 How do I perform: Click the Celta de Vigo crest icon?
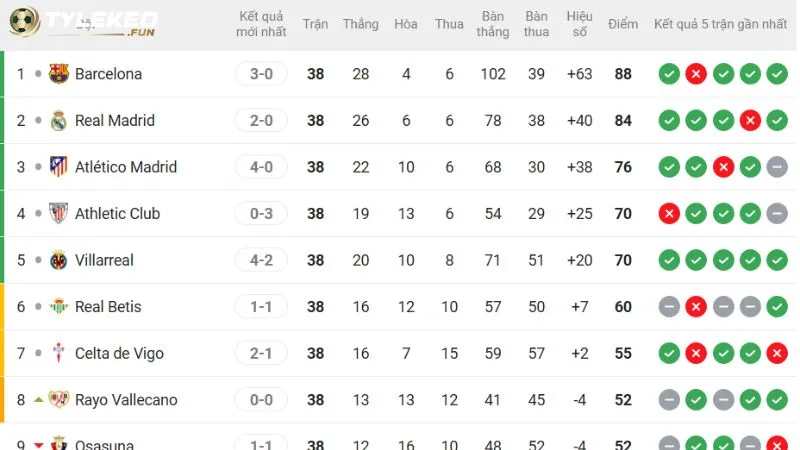(59, 353)
